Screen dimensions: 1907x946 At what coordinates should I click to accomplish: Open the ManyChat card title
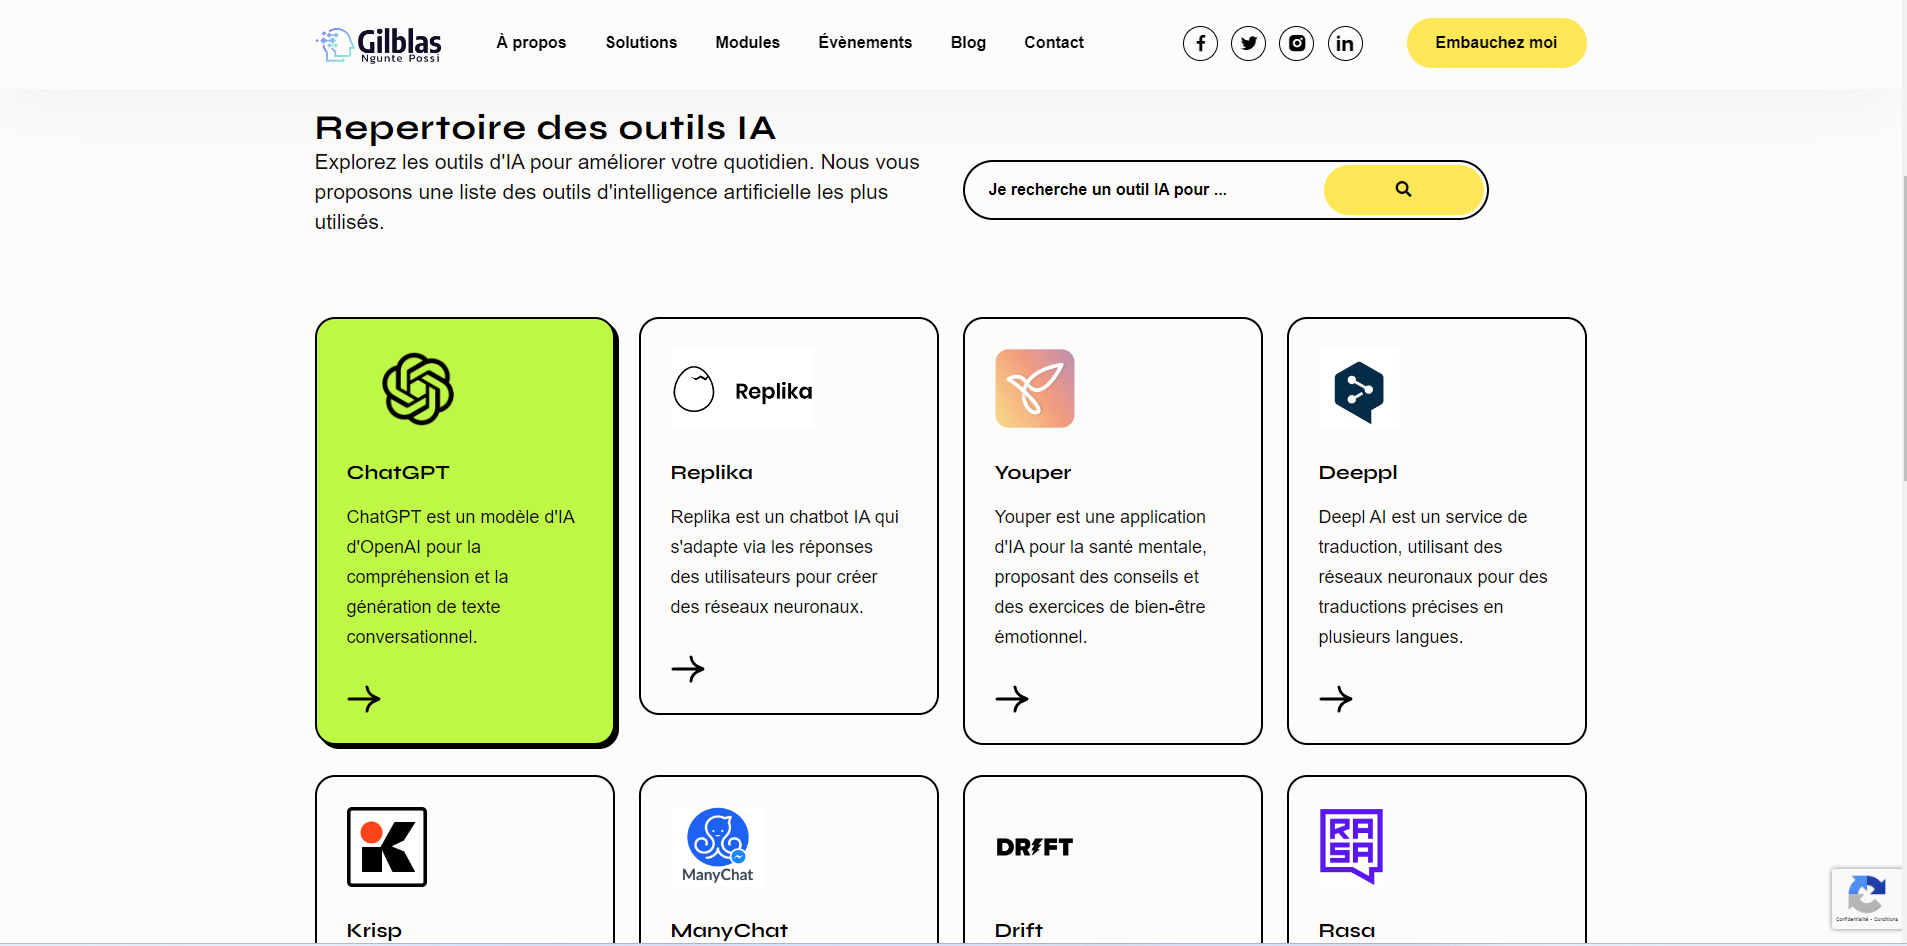pyautogui.click(x=729, y=930)
